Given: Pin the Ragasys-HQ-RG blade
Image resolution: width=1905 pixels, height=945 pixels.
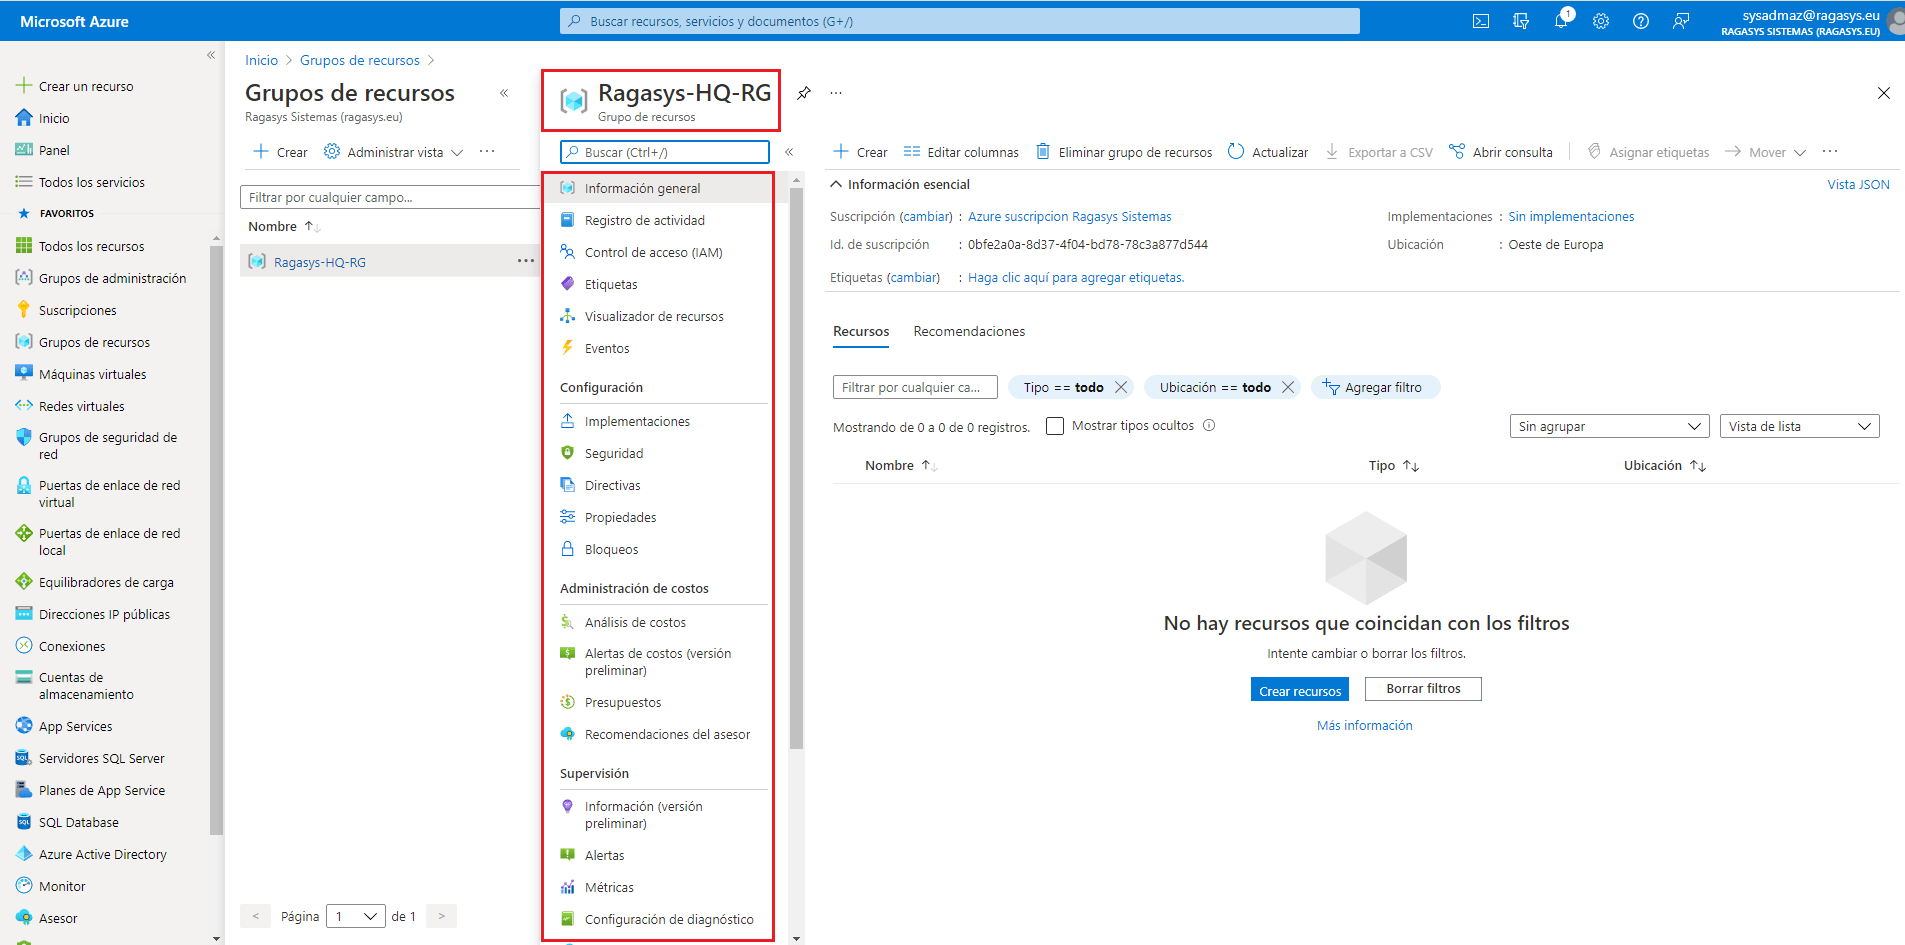Looking at the screenshot, I should click(x=804, y=93).
